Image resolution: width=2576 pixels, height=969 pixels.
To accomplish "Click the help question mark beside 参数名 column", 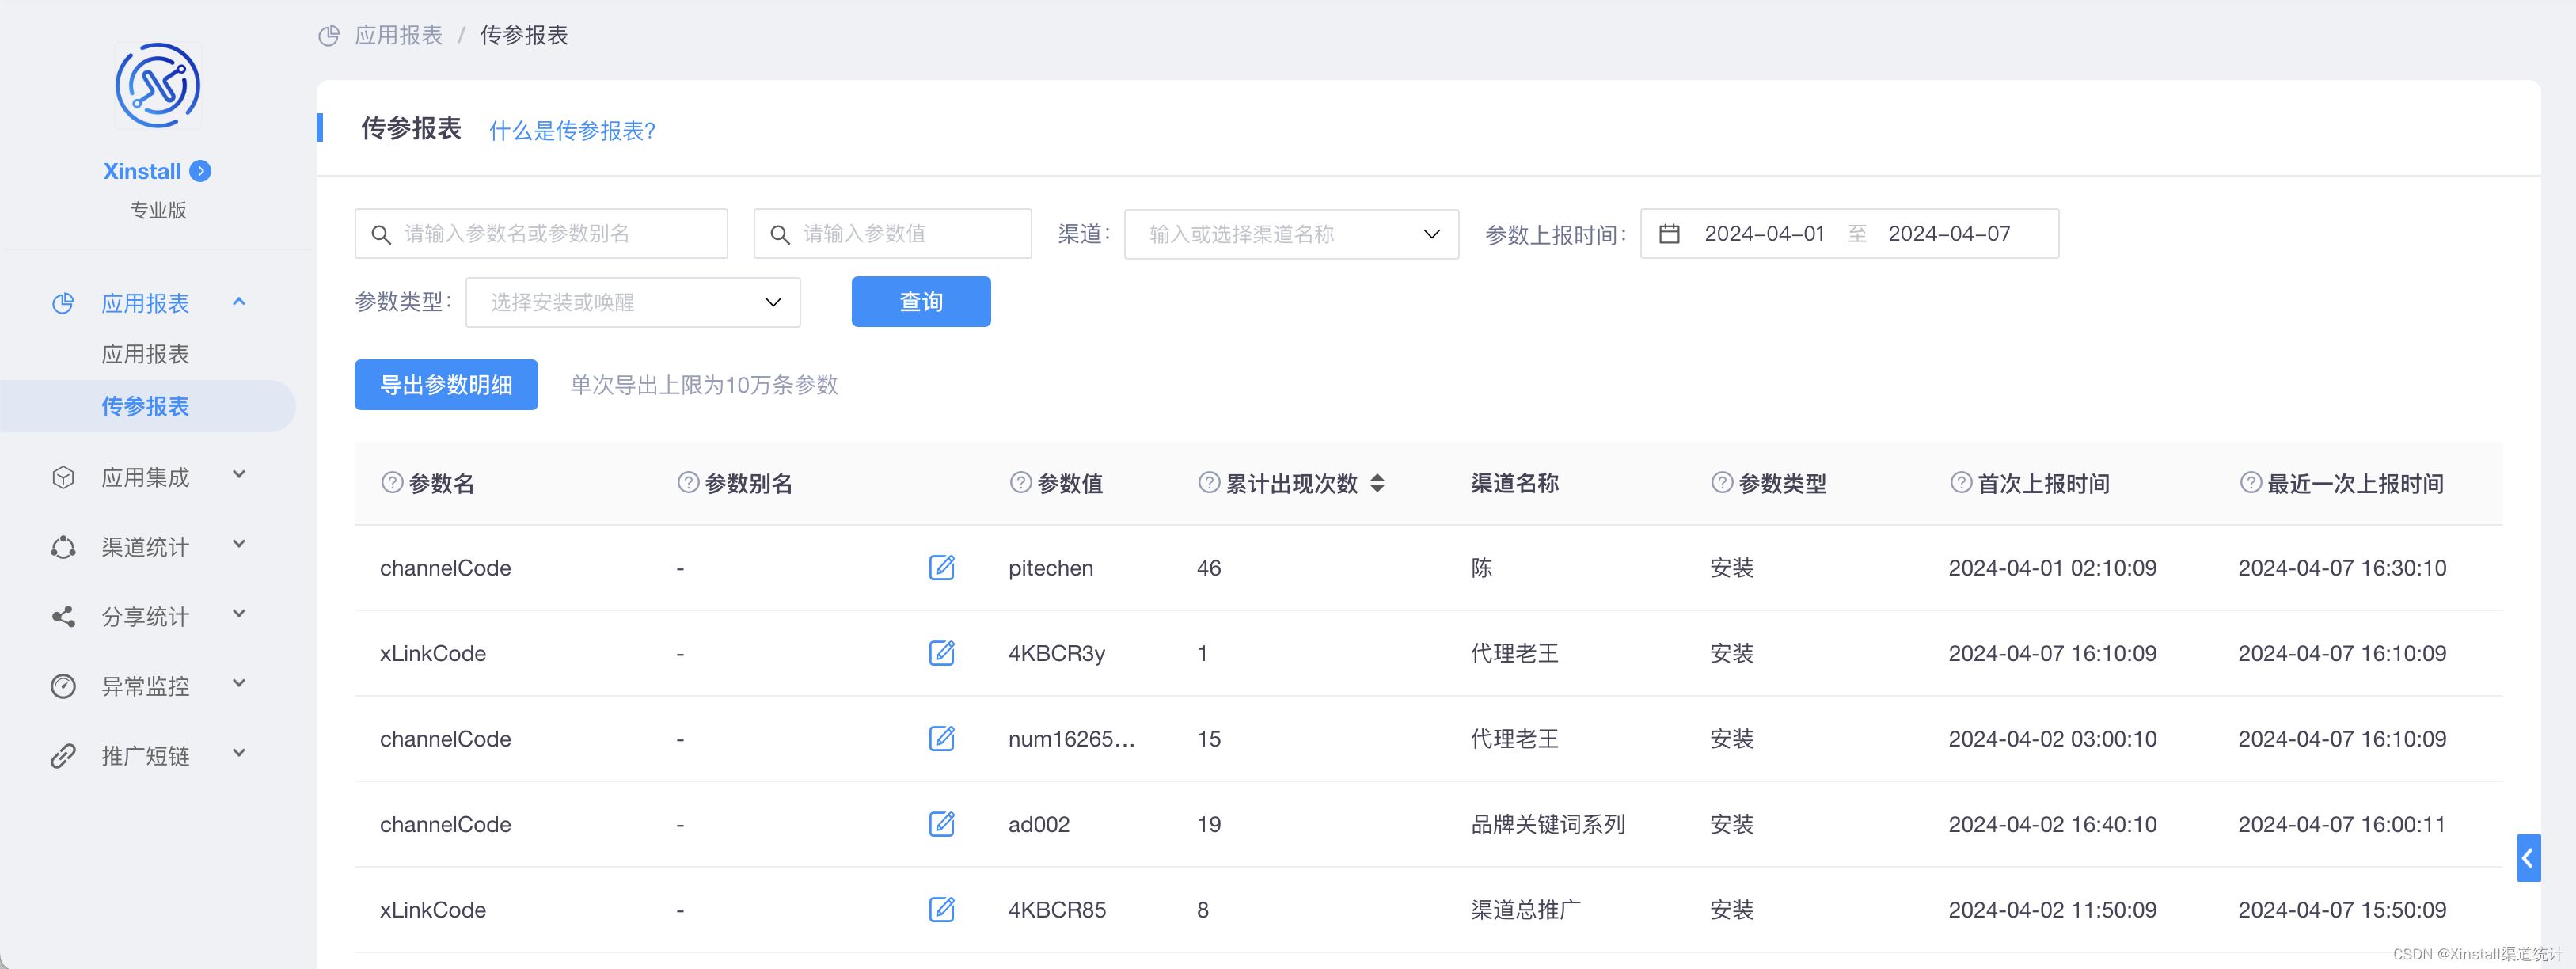I will [390, 483].
